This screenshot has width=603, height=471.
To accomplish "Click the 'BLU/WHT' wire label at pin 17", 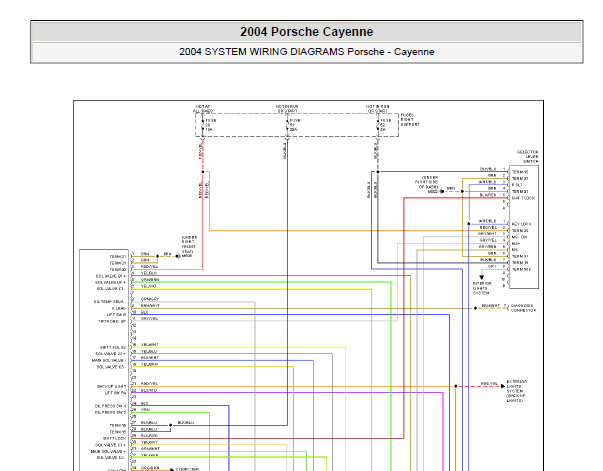I will pos(150,358).
